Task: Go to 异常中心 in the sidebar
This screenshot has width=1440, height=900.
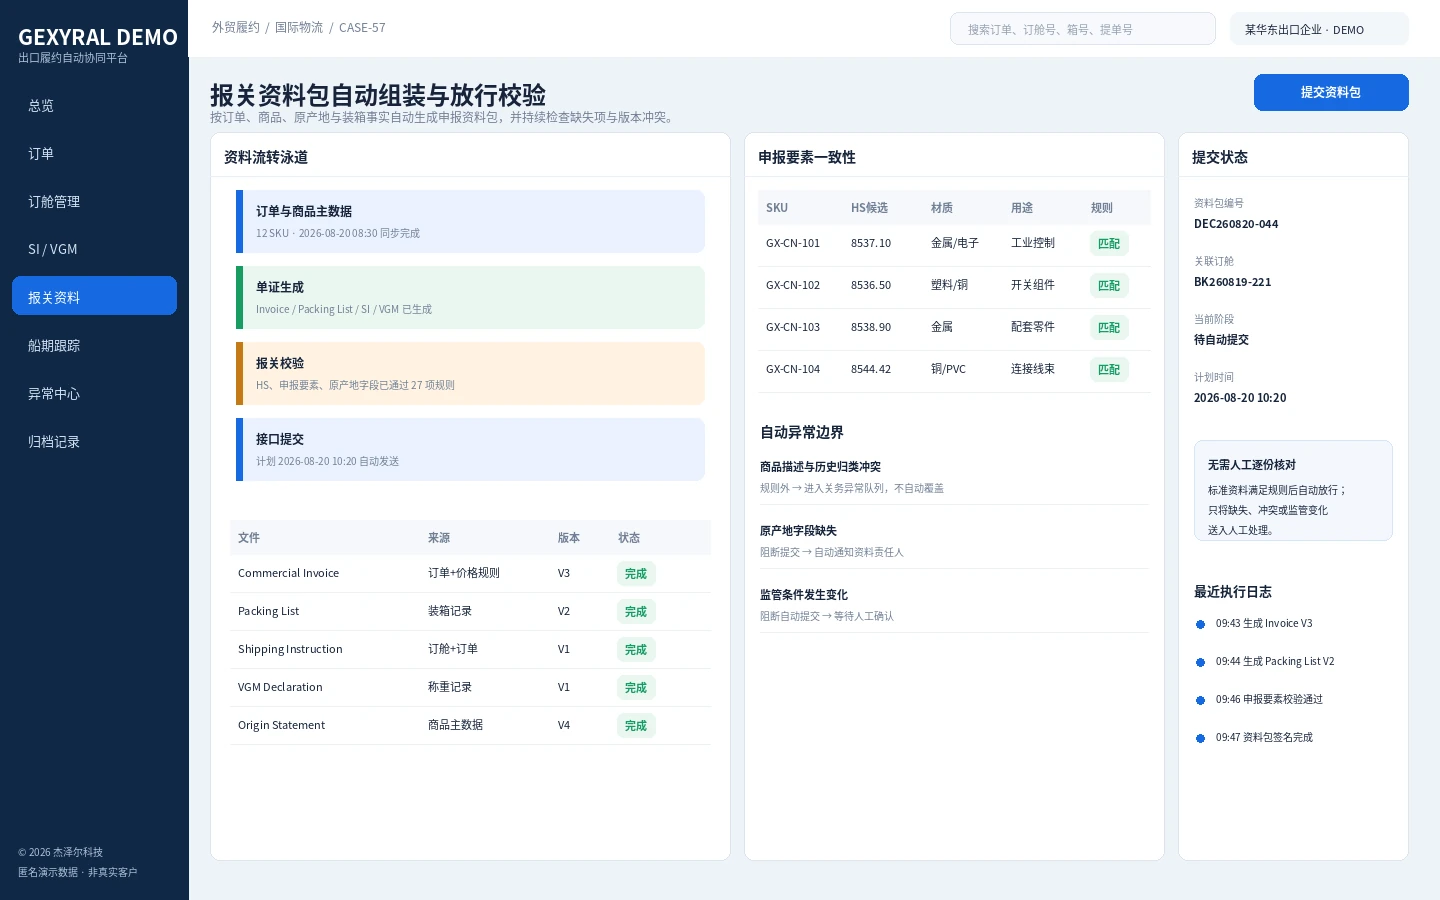Action: 94,393
